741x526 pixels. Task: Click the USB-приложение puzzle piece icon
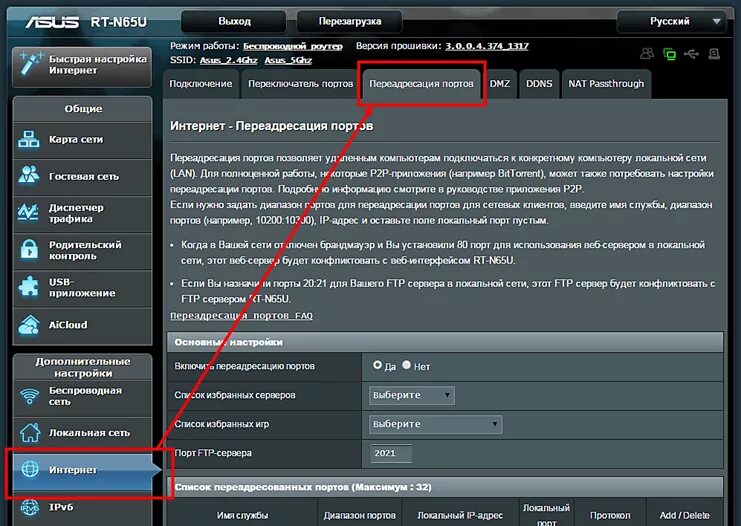29,287
